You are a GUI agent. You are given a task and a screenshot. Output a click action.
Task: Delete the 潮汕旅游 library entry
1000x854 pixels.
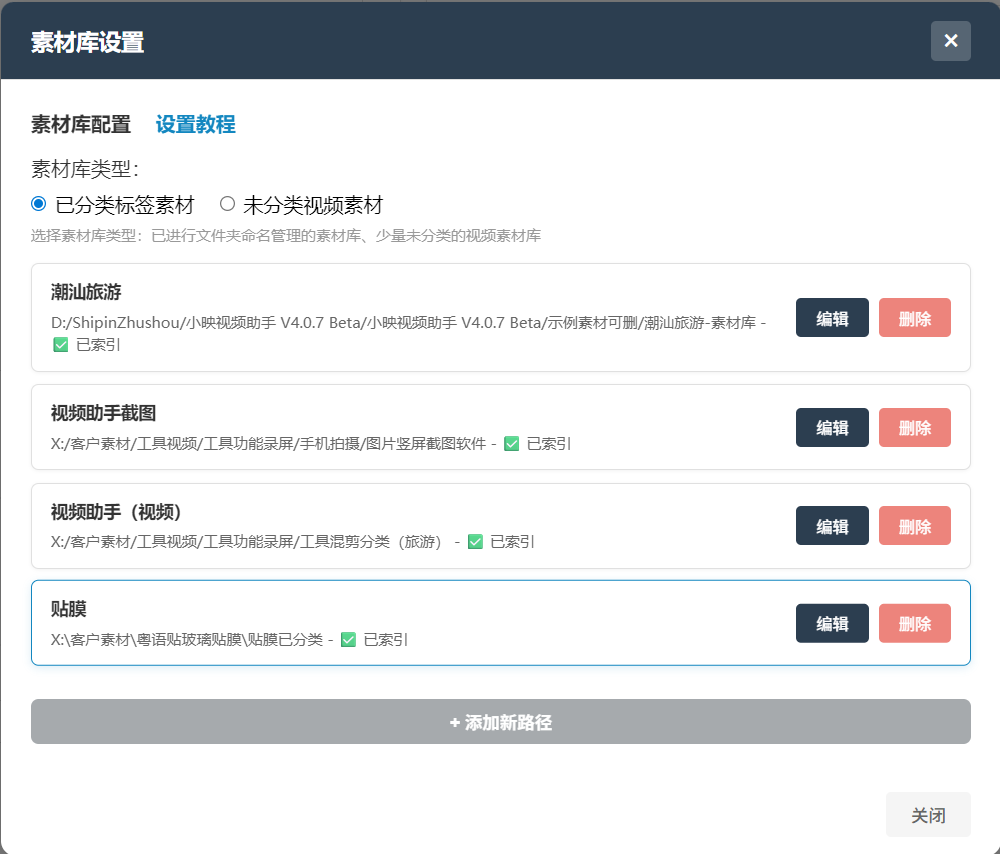coord(915,318)
